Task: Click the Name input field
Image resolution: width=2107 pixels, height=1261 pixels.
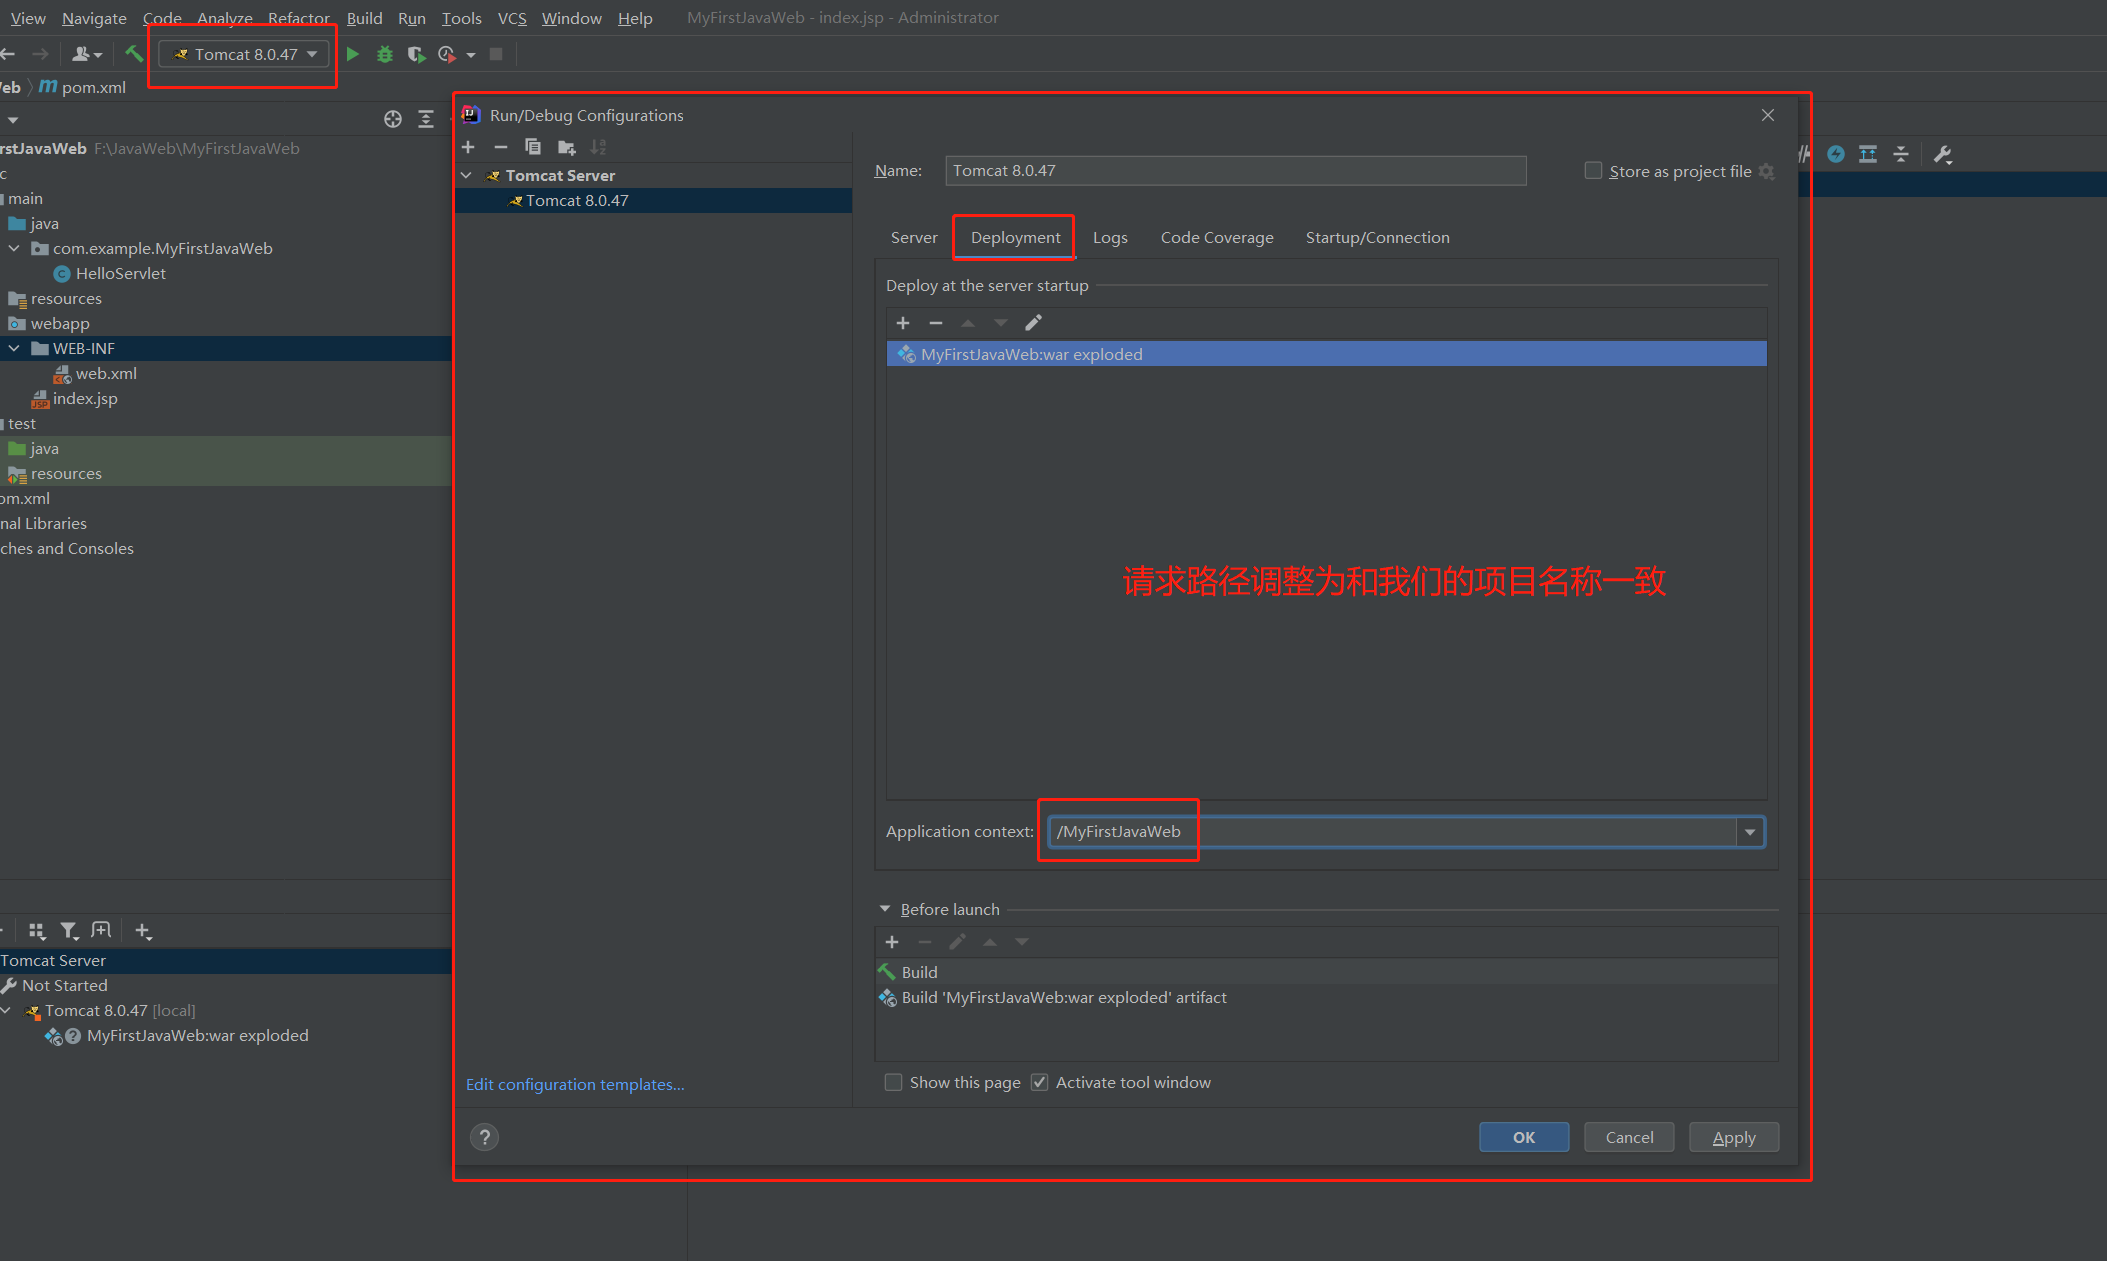Action: [x=1236, y=171]
